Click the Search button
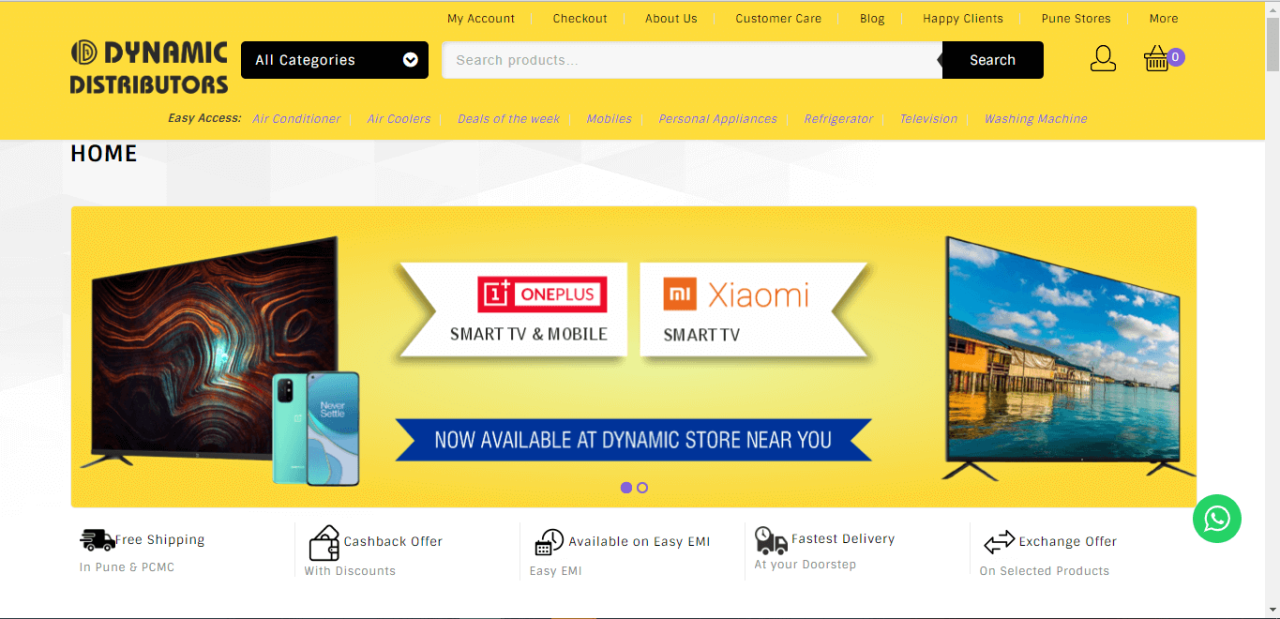 (991, 60)
